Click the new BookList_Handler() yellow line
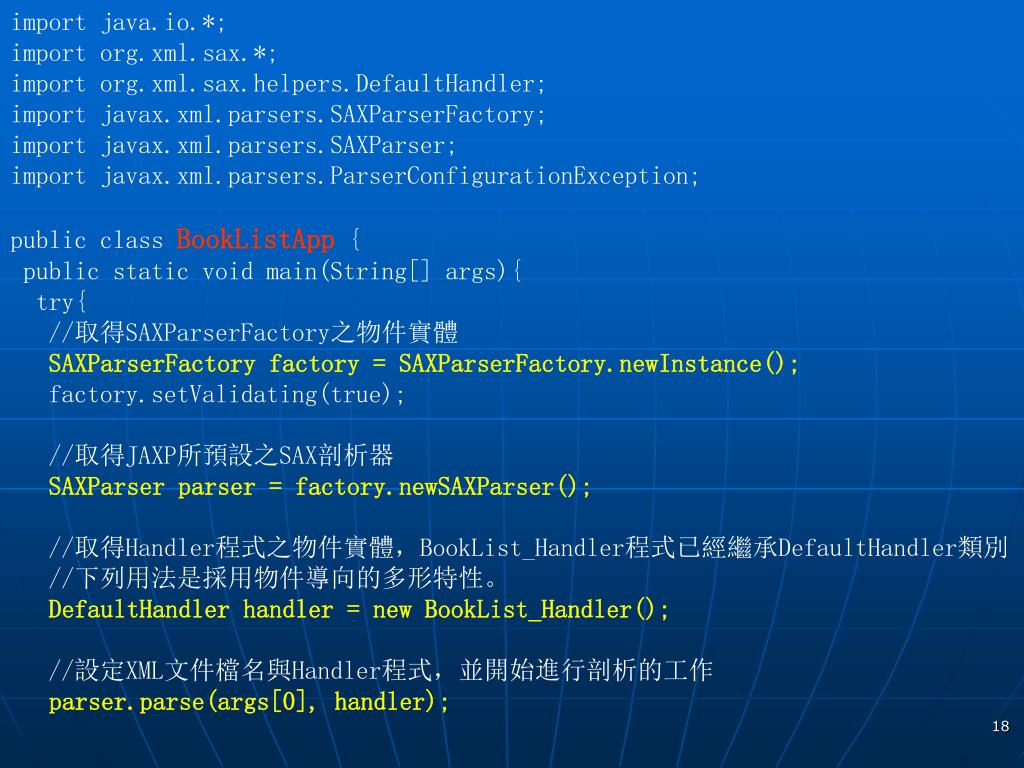Image resolution: width=1024 pixels, height=768 pixels. tap(359, 609)
